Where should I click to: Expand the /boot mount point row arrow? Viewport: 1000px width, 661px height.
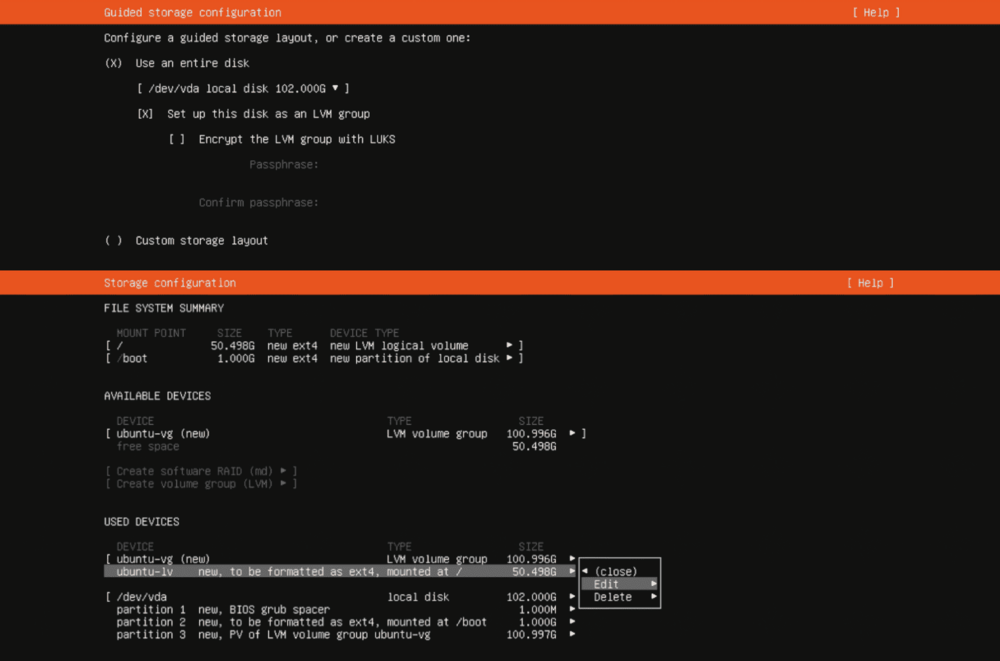[509, 358]
